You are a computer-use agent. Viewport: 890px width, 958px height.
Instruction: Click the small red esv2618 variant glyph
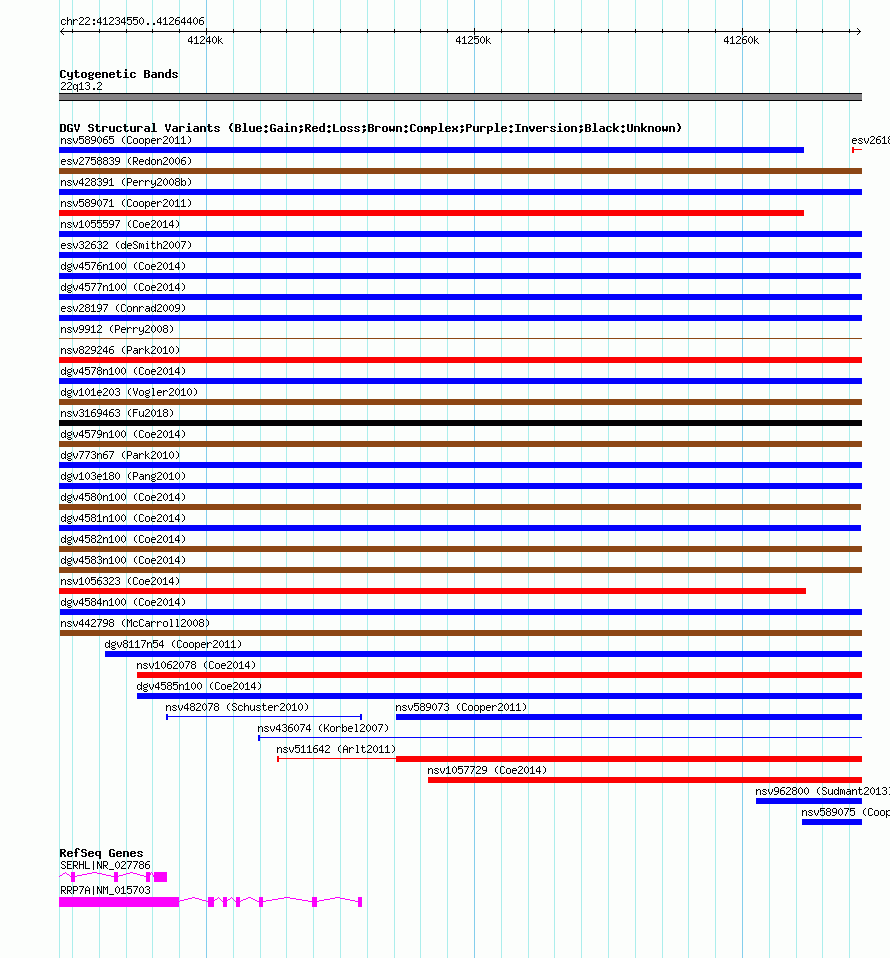coord(856,150)
